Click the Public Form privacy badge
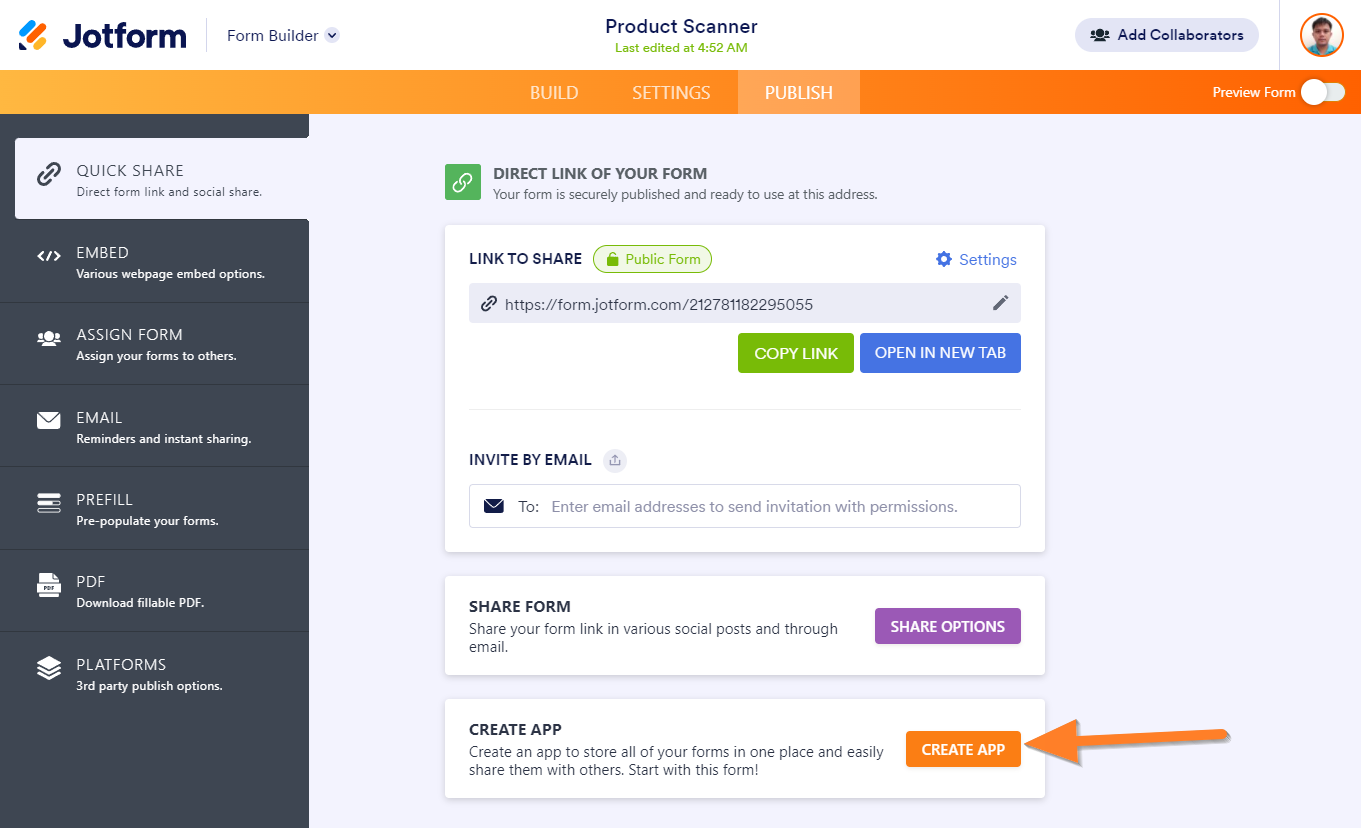The height and width of the screenshot is (828, 1361). pos(652,259)
